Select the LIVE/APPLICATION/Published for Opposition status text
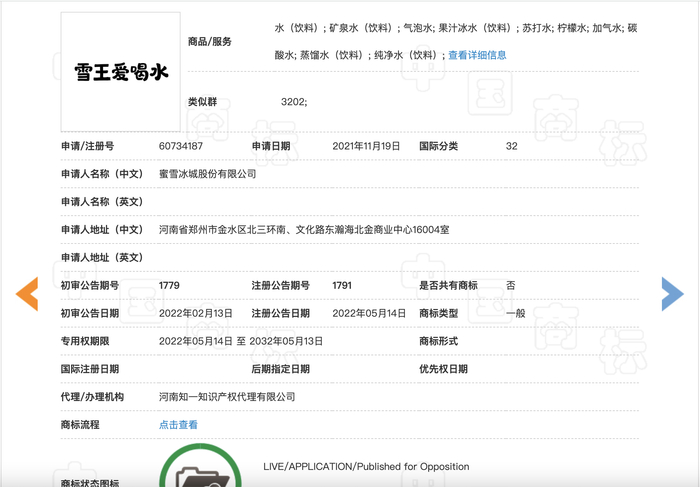The image size is (700, 487). (366, 466)
